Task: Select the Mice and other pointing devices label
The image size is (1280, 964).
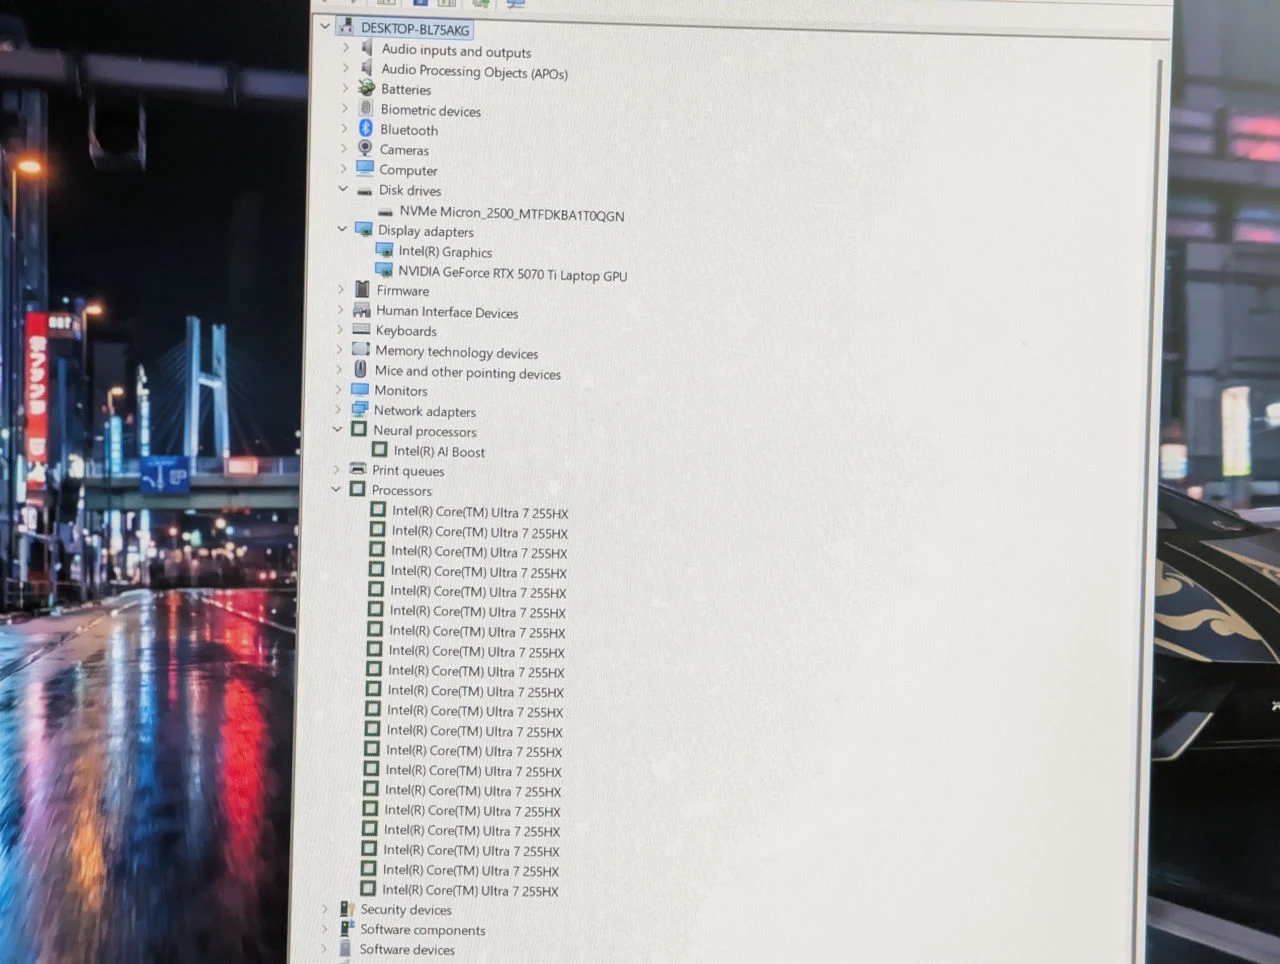Action: [x=468, y=372]
